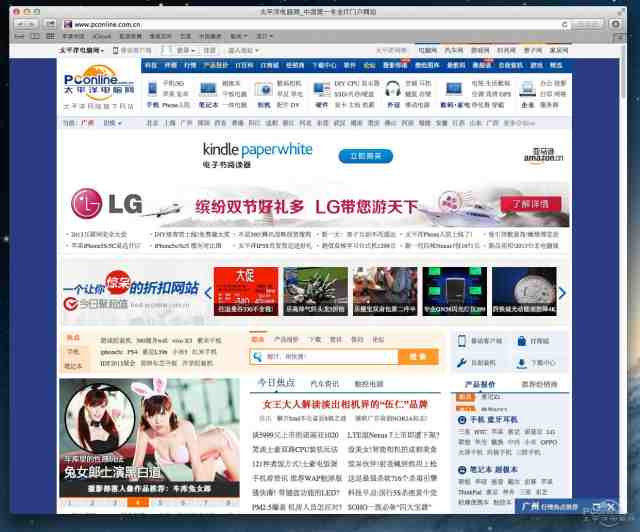Click the Kindle 立即购买 button

tap(366, 156)
